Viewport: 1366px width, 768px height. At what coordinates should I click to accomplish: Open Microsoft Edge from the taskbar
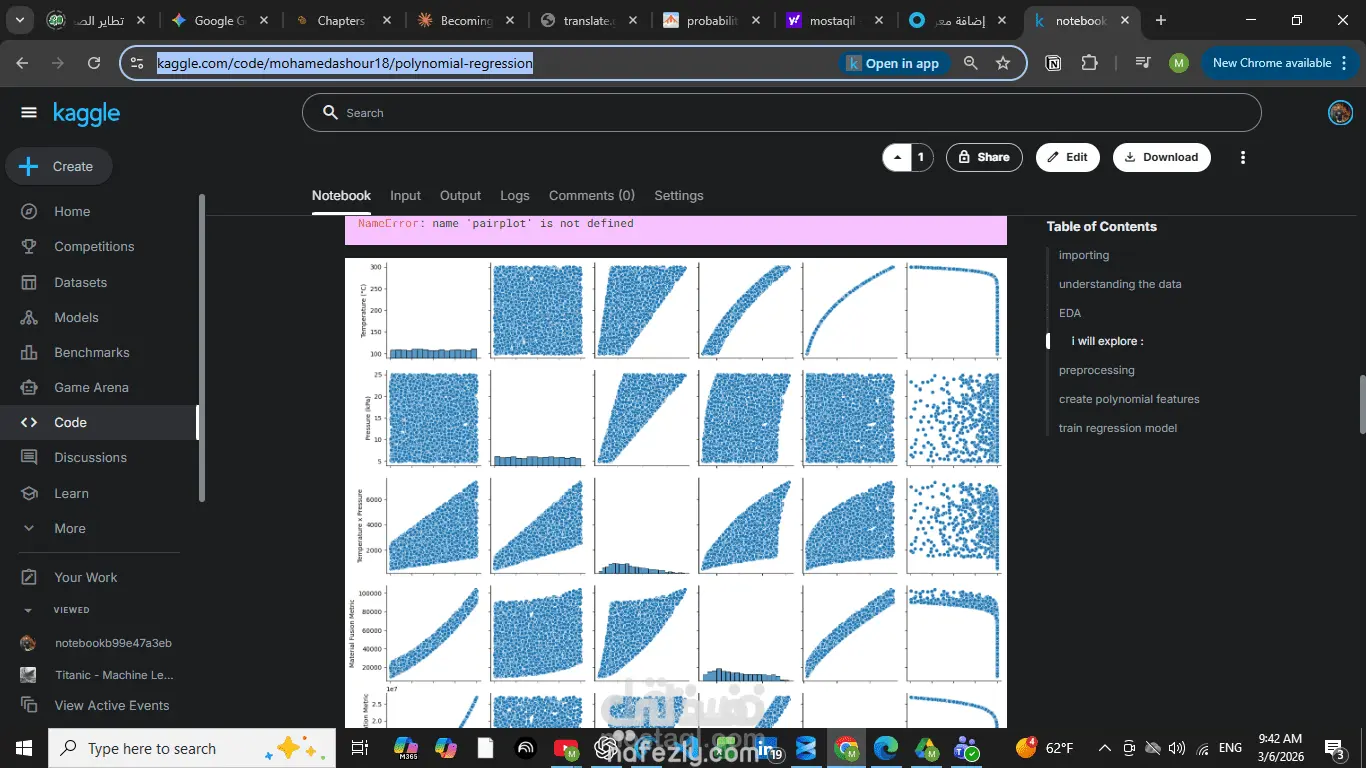pyautogui.click(x=886, y=748)
